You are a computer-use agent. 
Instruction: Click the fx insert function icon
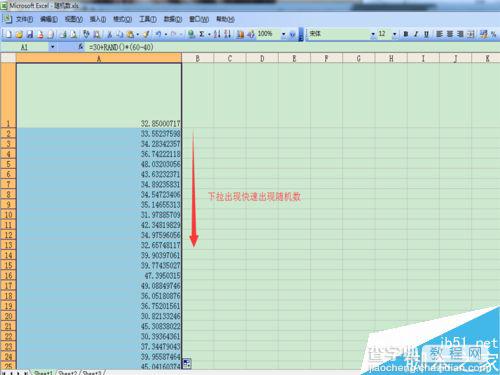[81, 47]
